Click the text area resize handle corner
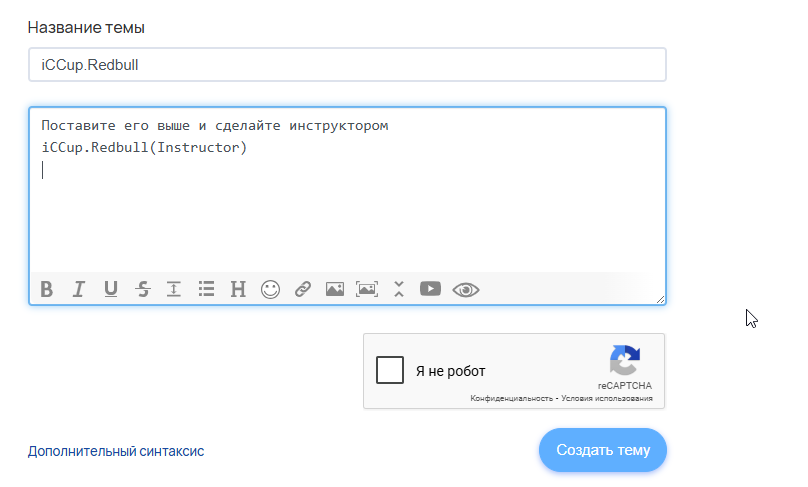 661,299
